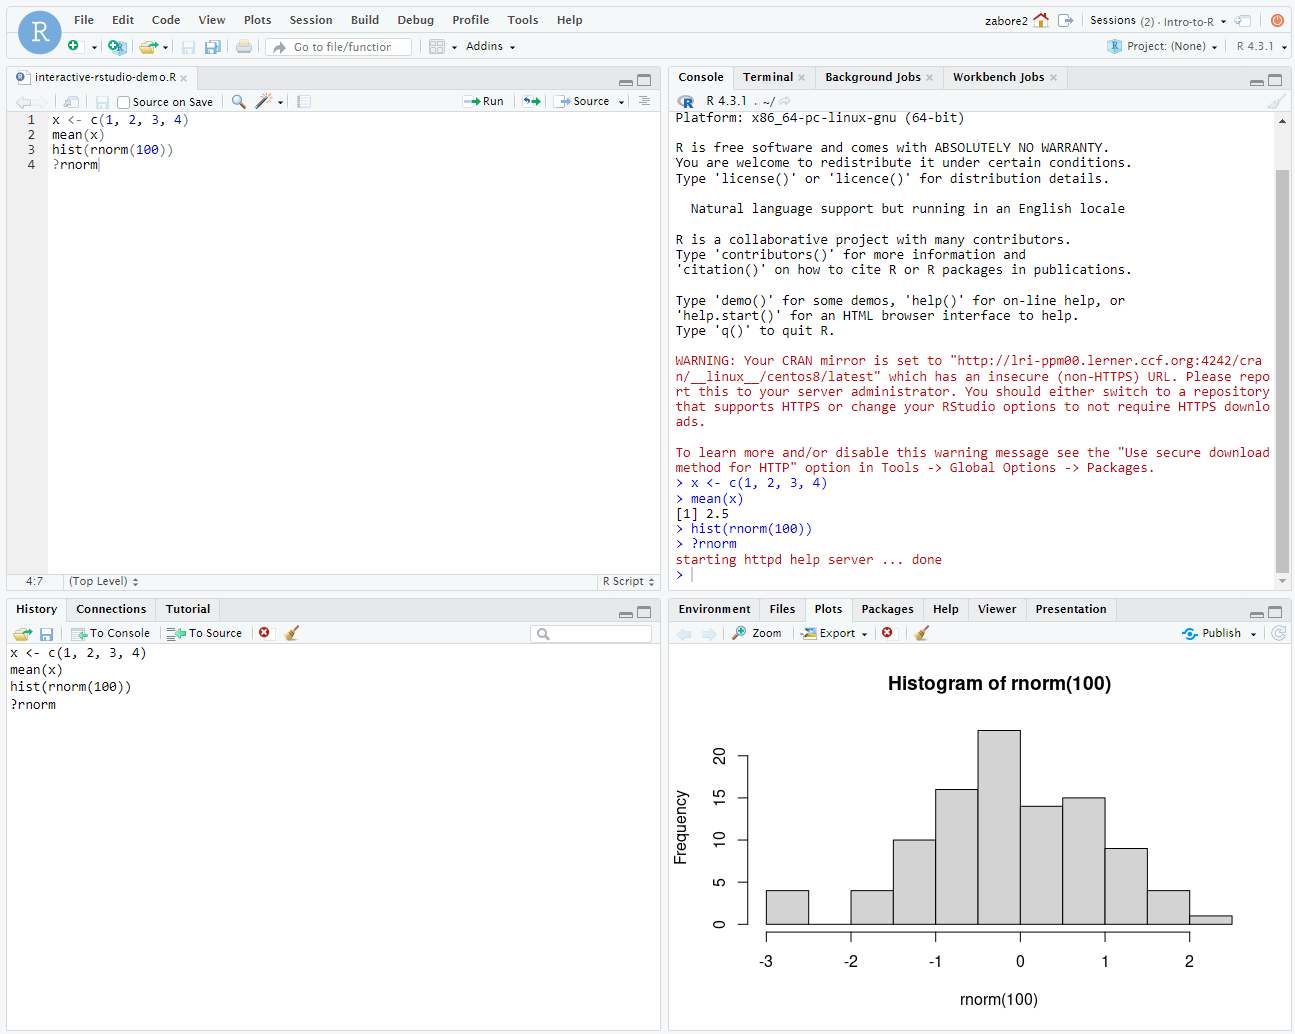This screenshot has height=1034, width=1295.
Task: Click the home icon next to zabore2
Action: [x=1041, y=20]
